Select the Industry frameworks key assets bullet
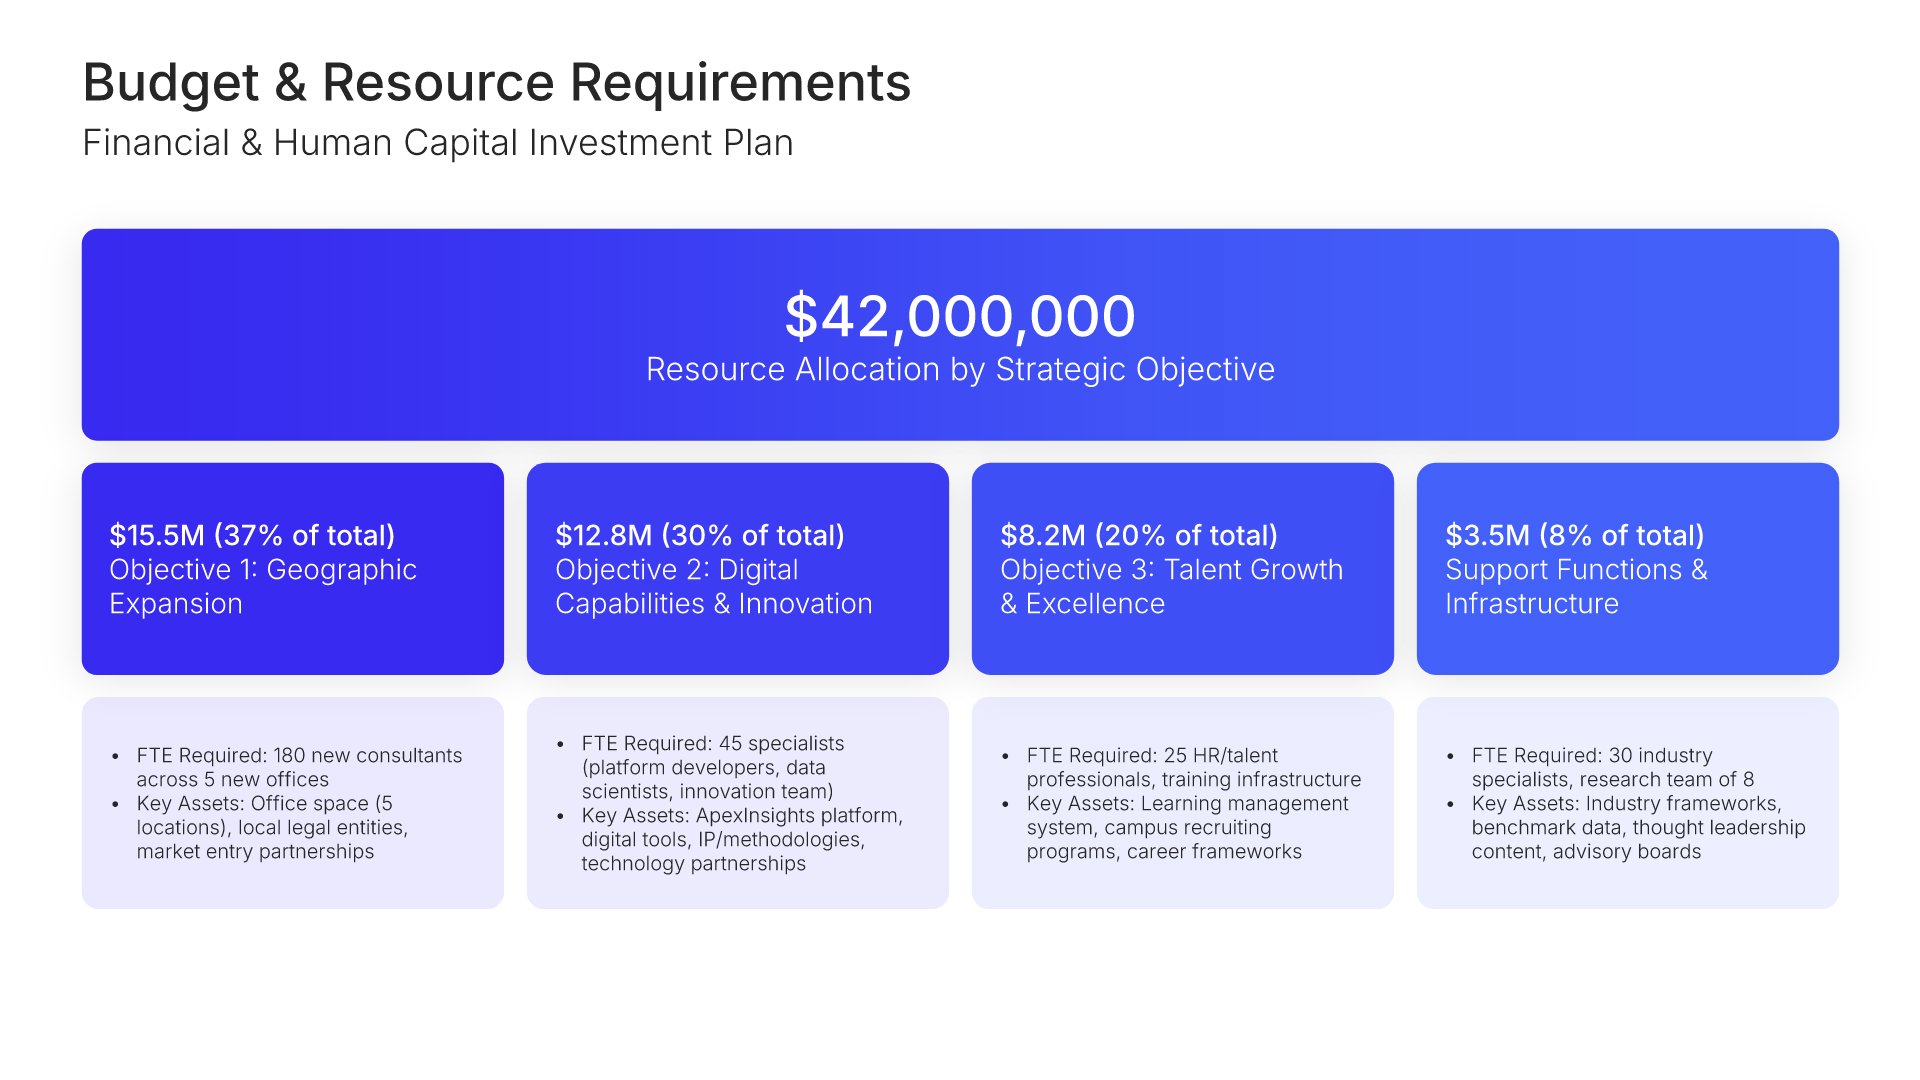The width and height of the screenshot is (1920, 1080). pyautogui.click(x=1637, y=828)
